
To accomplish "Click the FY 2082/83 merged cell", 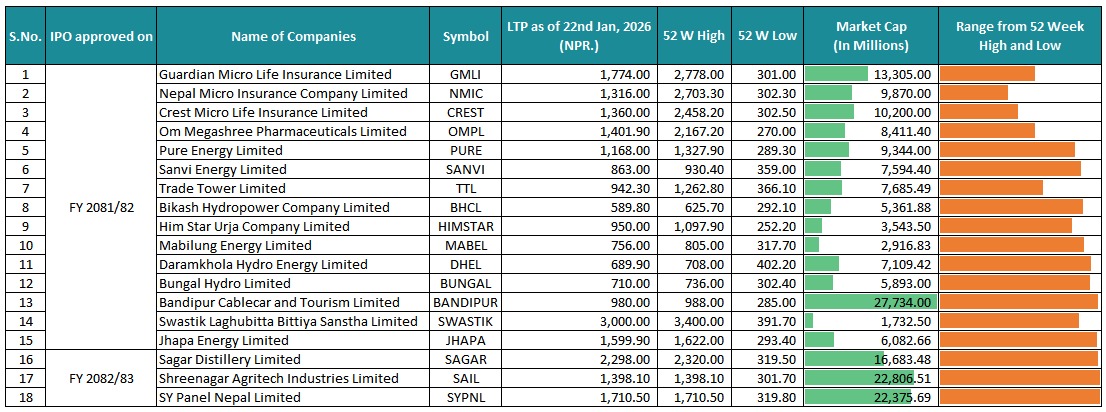I will click(103, 378).
